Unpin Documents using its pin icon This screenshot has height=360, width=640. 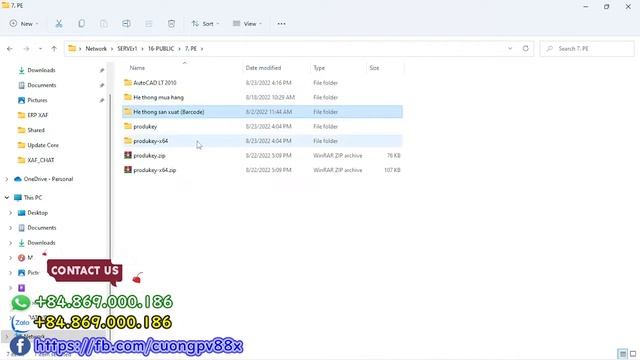tap(102, 85)
